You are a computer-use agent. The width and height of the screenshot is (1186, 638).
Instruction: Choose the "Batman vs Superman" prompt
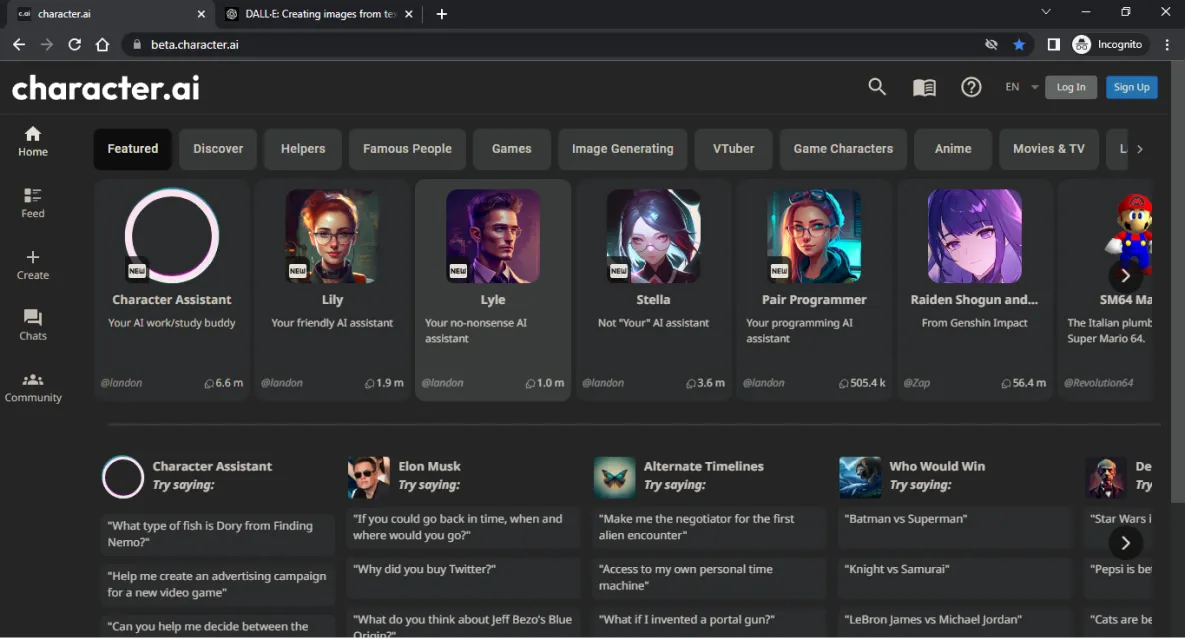955,527
